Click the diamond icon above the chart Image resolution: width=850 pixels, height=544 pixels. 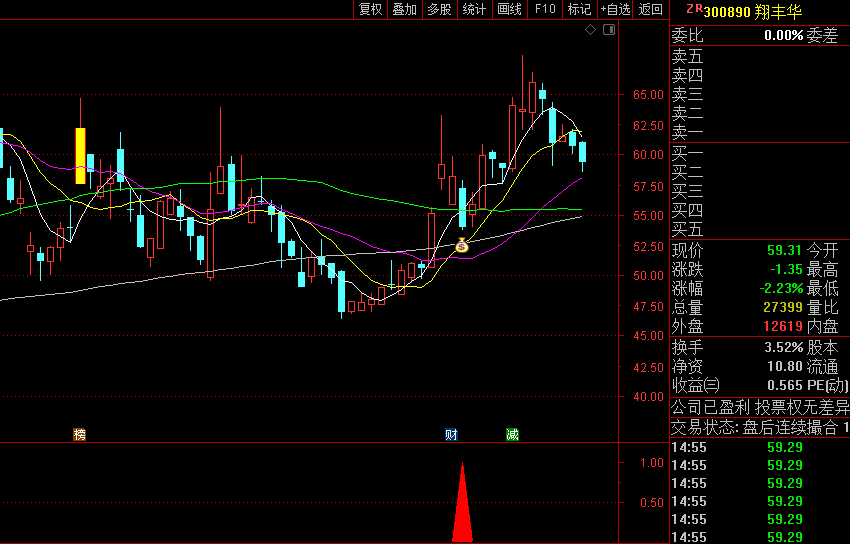click(591, 31)
